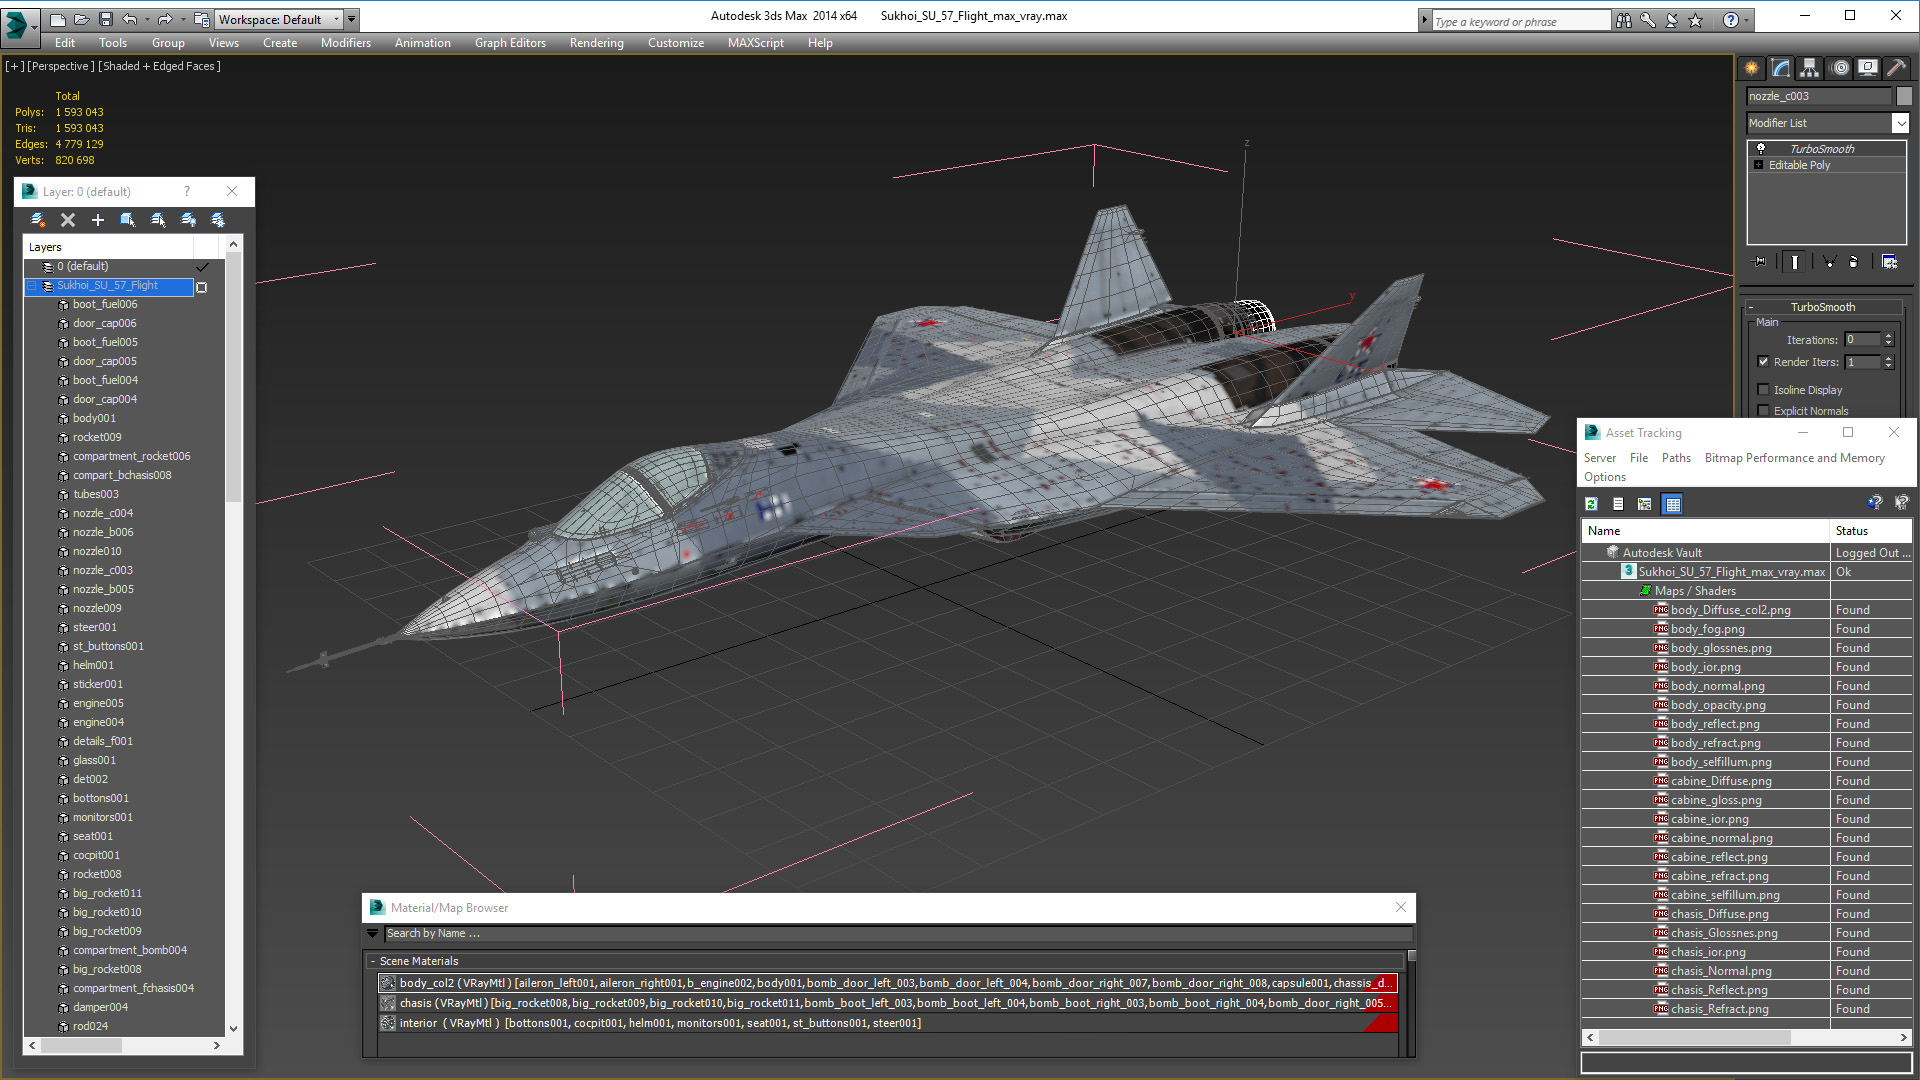Open the Paths menu in Asset Tracking
The image size is (1920, 1080).
tap(1676, 458)
